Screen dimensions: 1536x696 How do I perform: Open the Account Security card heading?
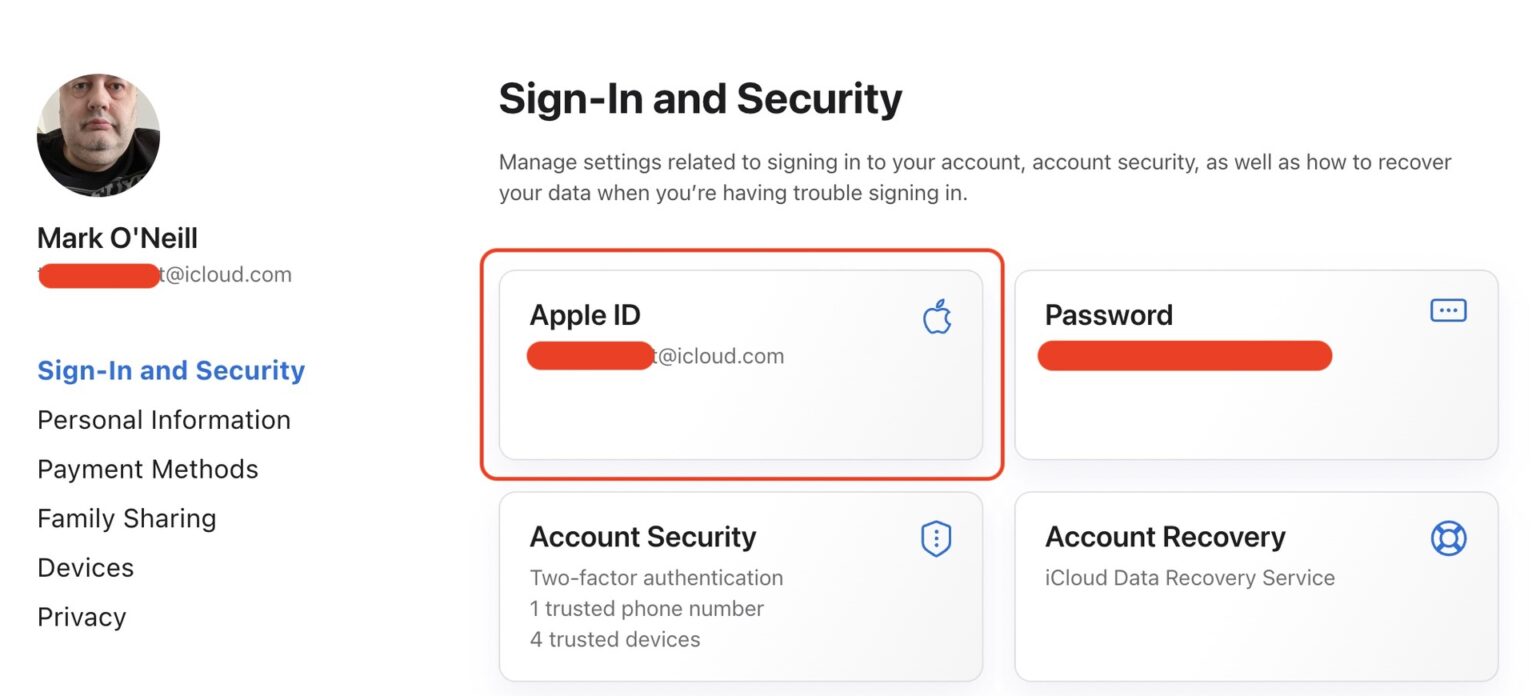[x=643, y=537]
